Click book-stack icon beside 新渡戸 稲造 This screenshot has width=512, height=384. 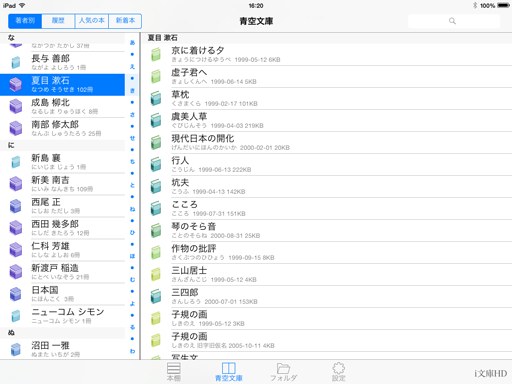16,272
